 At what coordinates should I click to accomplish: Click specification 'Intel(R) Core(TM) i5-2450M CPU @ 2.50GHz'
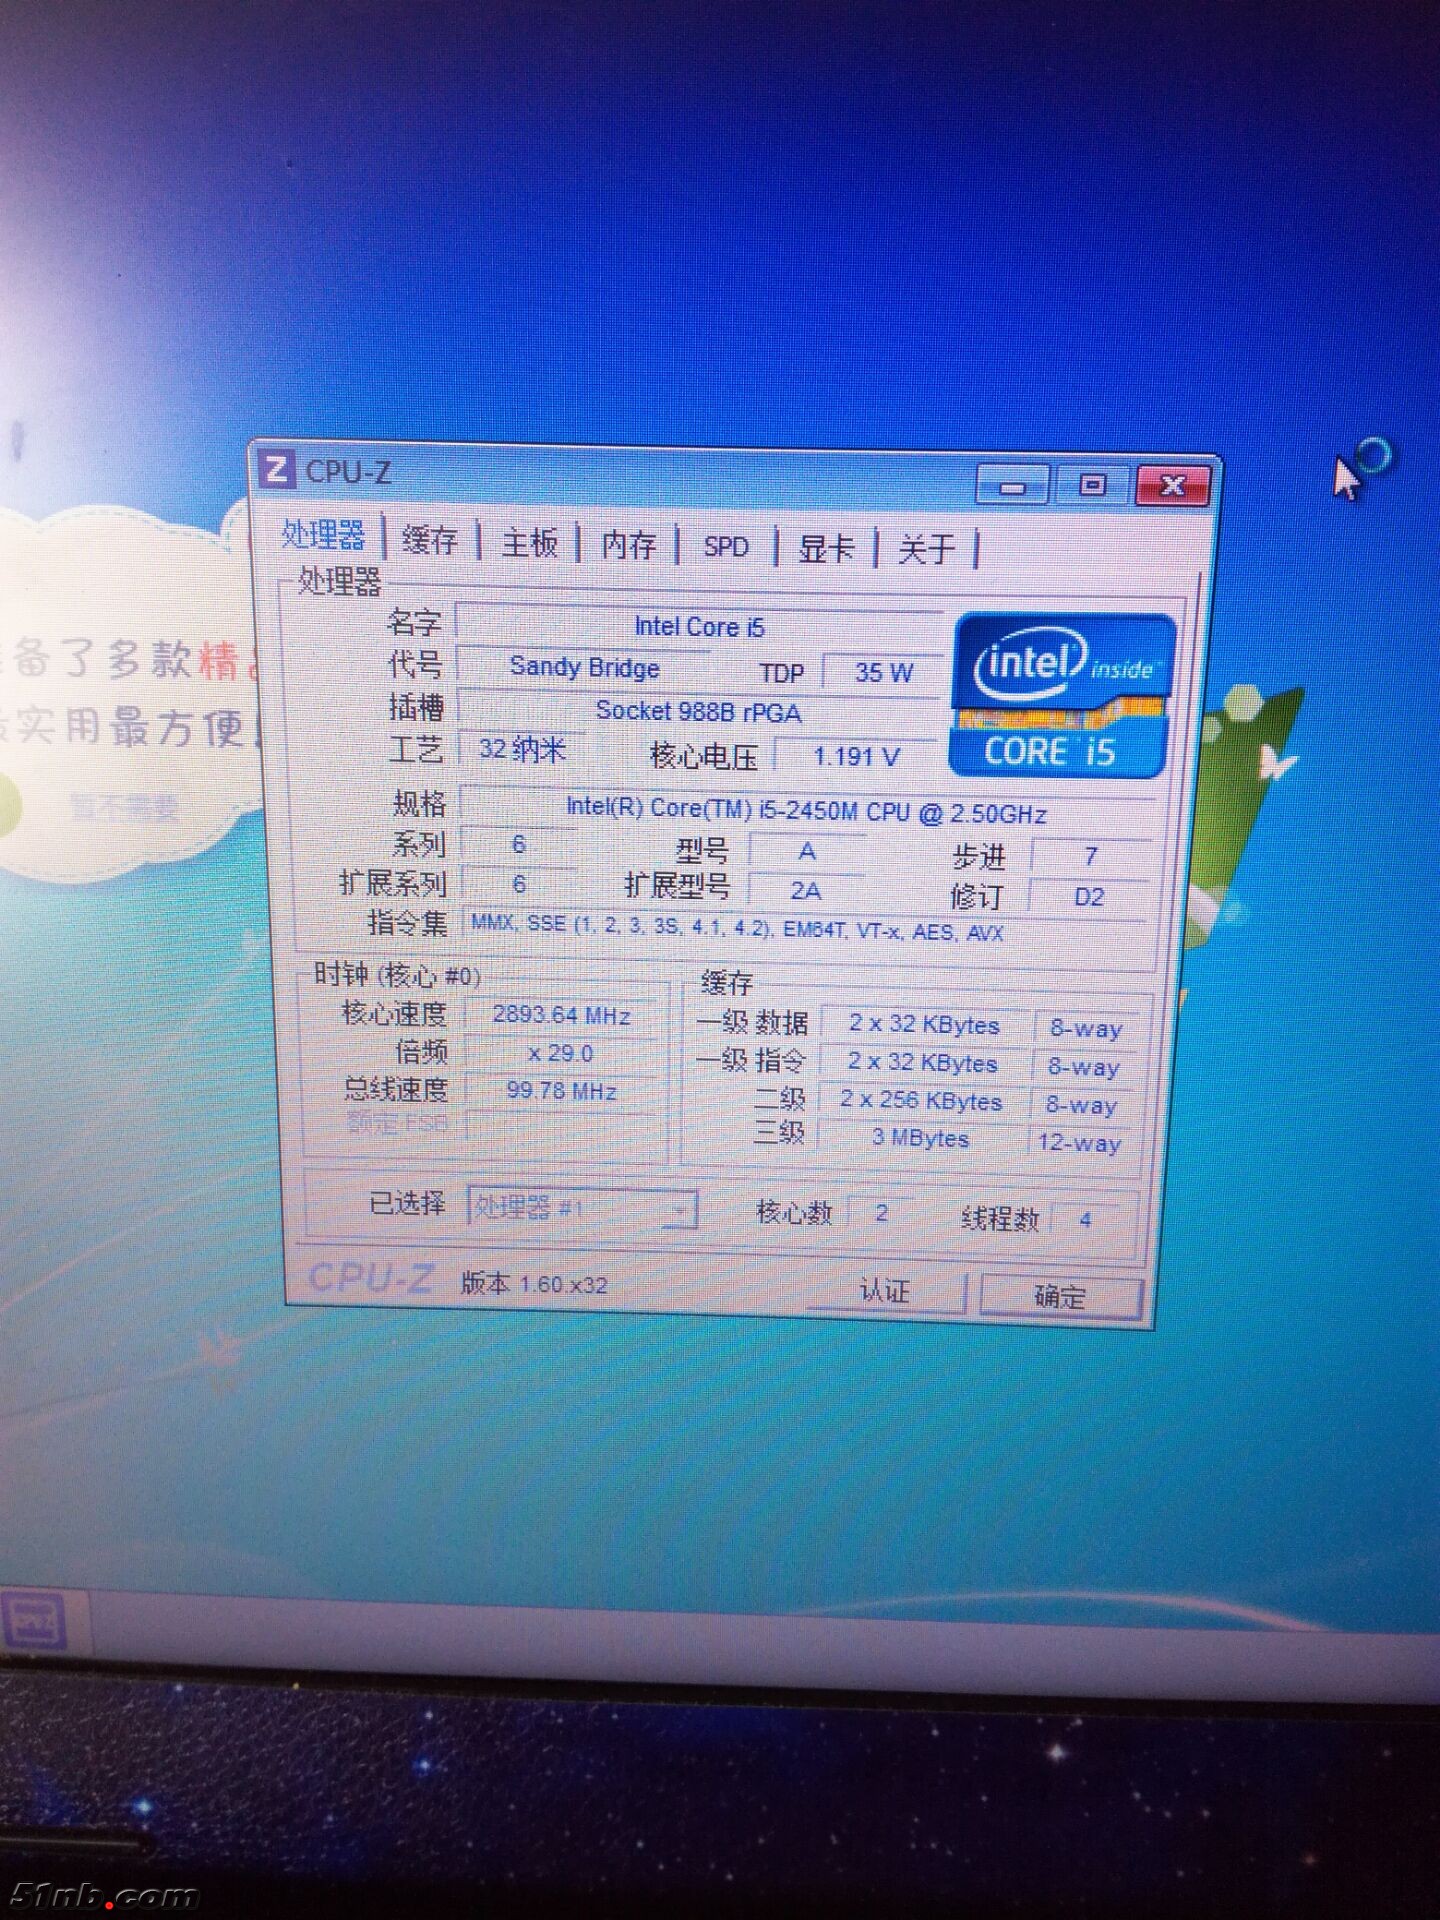(806, 810)
